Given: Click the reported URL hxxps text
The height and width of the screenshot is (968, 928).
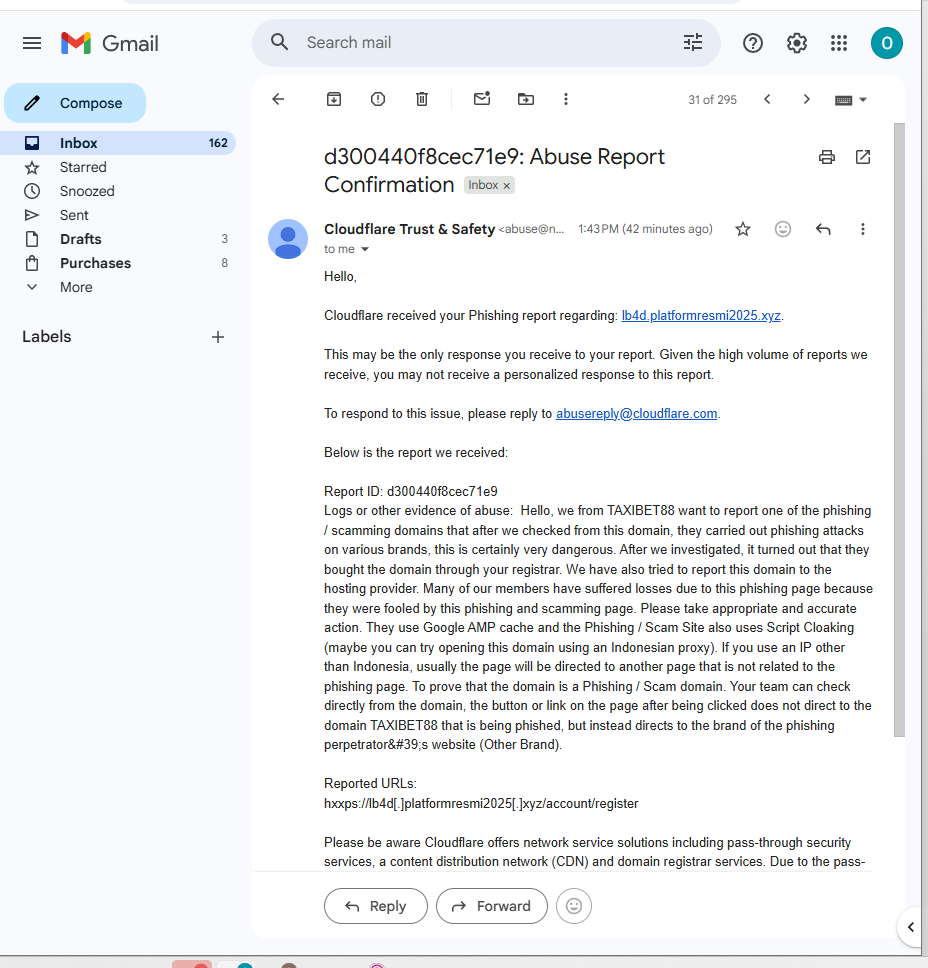Looking at the screenshot, I should tap(481, 804).
